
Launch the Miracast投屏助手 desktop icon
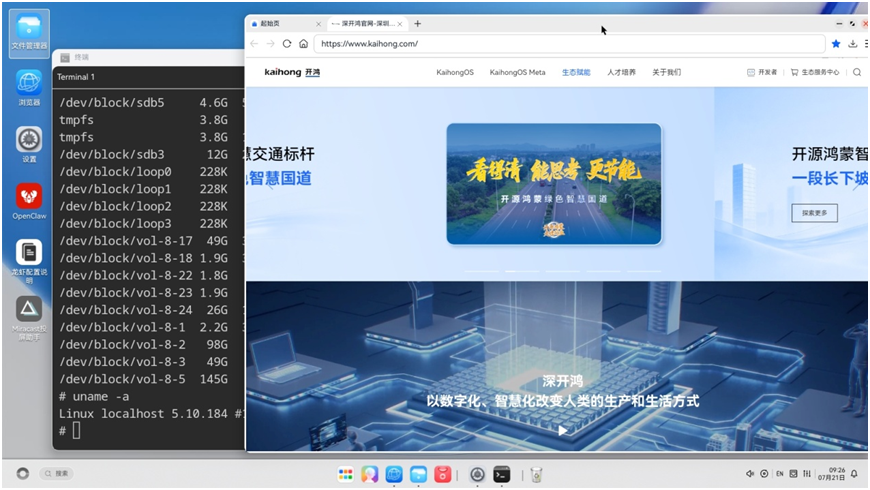click(x=29, y=318)
